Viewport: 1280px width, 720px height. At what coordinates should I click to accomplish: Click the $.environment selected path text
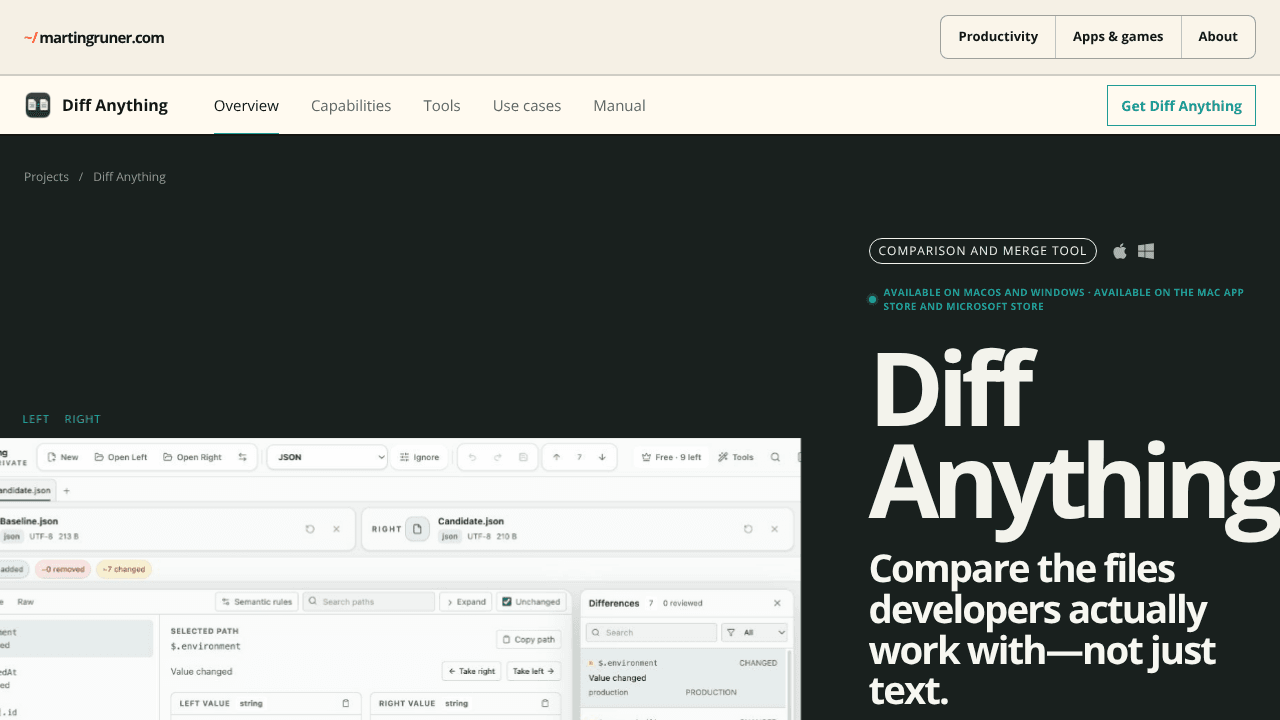pos(205,647)
